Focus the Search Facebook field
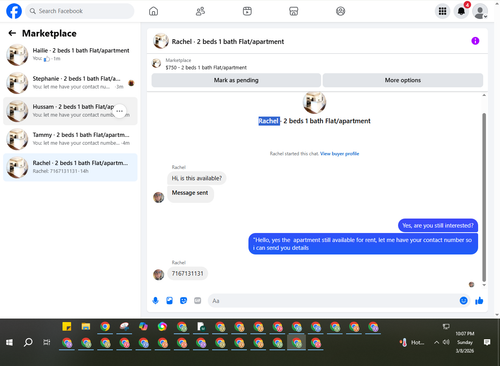 [x=80, y=11]
